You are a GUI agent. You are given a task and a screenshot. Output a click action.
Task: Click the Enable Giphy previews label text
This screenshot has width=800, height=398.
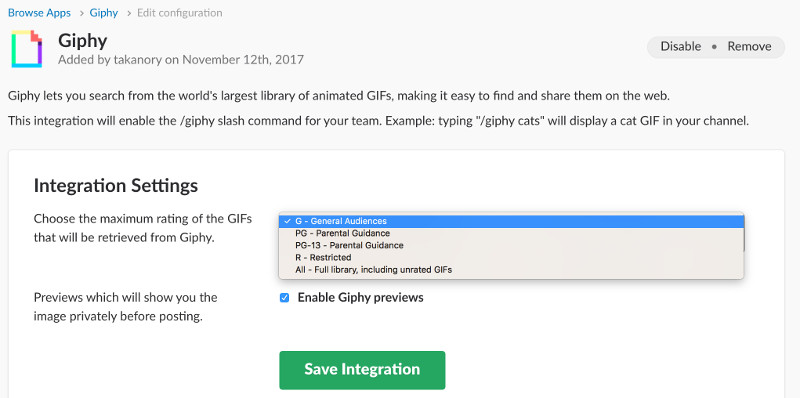tap(360, 297)
